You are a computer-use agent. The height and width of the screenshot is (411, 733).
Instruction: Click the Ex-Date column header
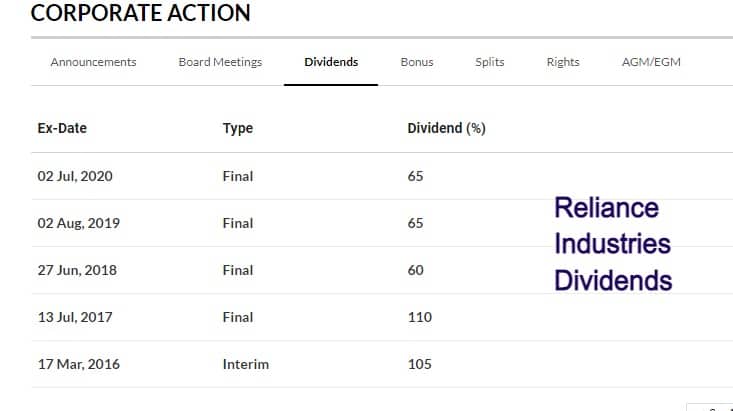point(62,128)
